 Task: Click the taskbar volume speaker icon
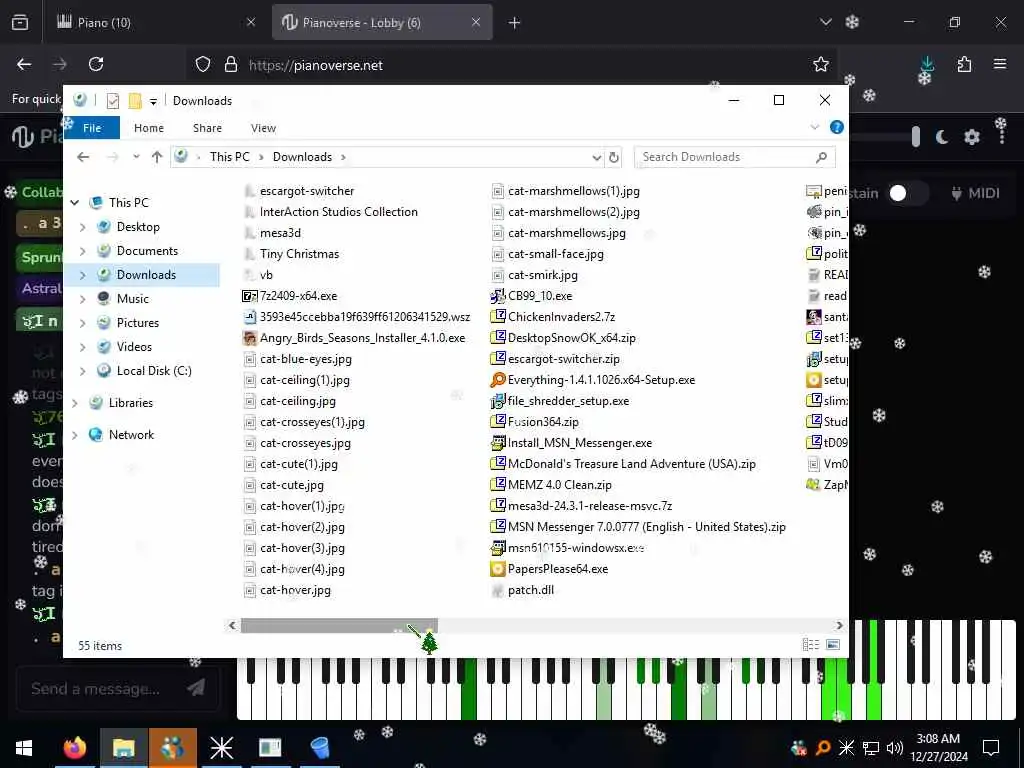pos(895,748)
